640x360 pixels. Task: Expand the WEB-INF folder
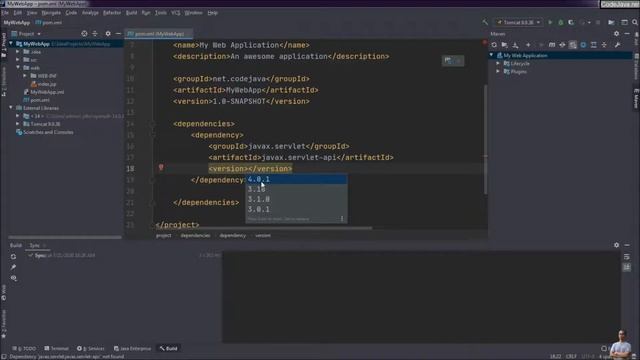[x=25, y=76]
